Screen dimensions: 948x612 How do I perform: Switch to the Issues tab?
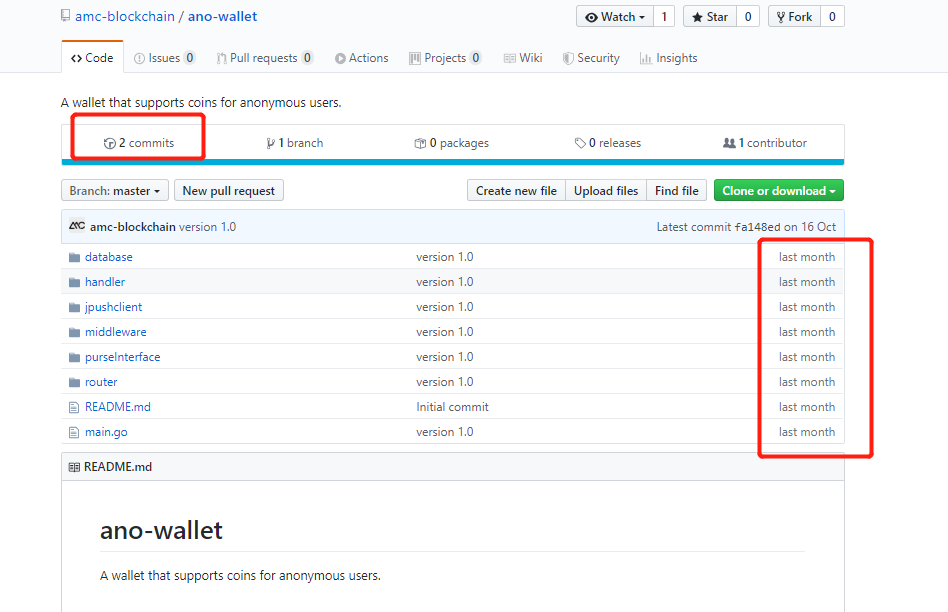(x=164, y=58)
